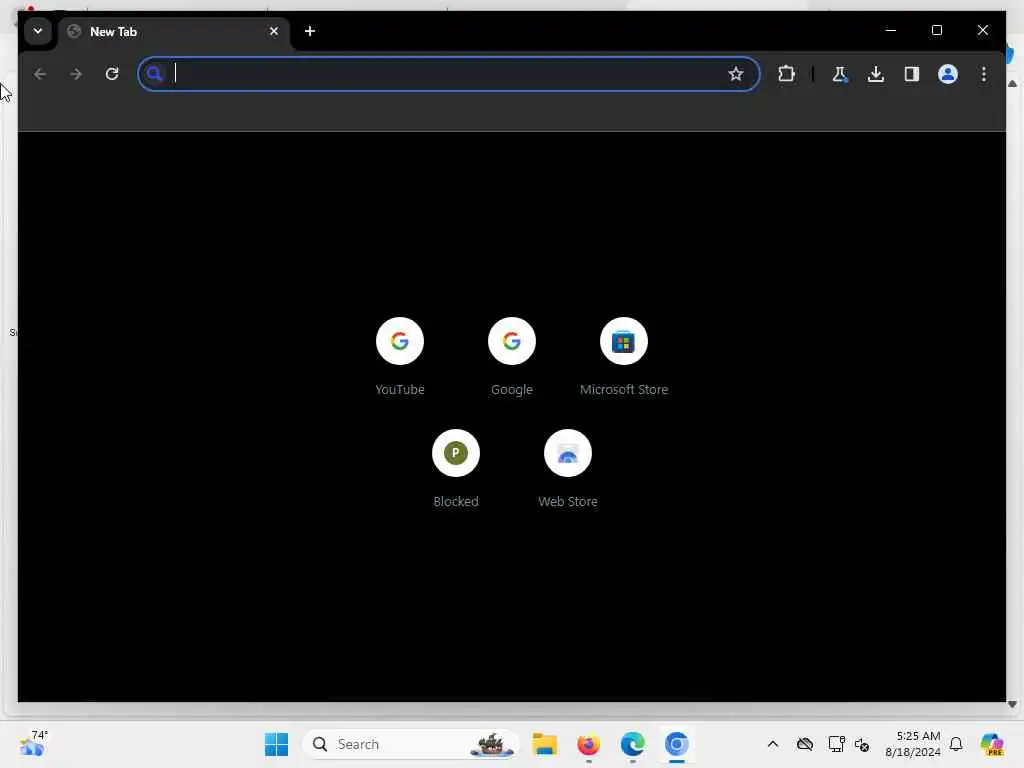Click the magnifier icon in address bar
The width and height of the screenshot is (1024, 768).
[154, 74]
